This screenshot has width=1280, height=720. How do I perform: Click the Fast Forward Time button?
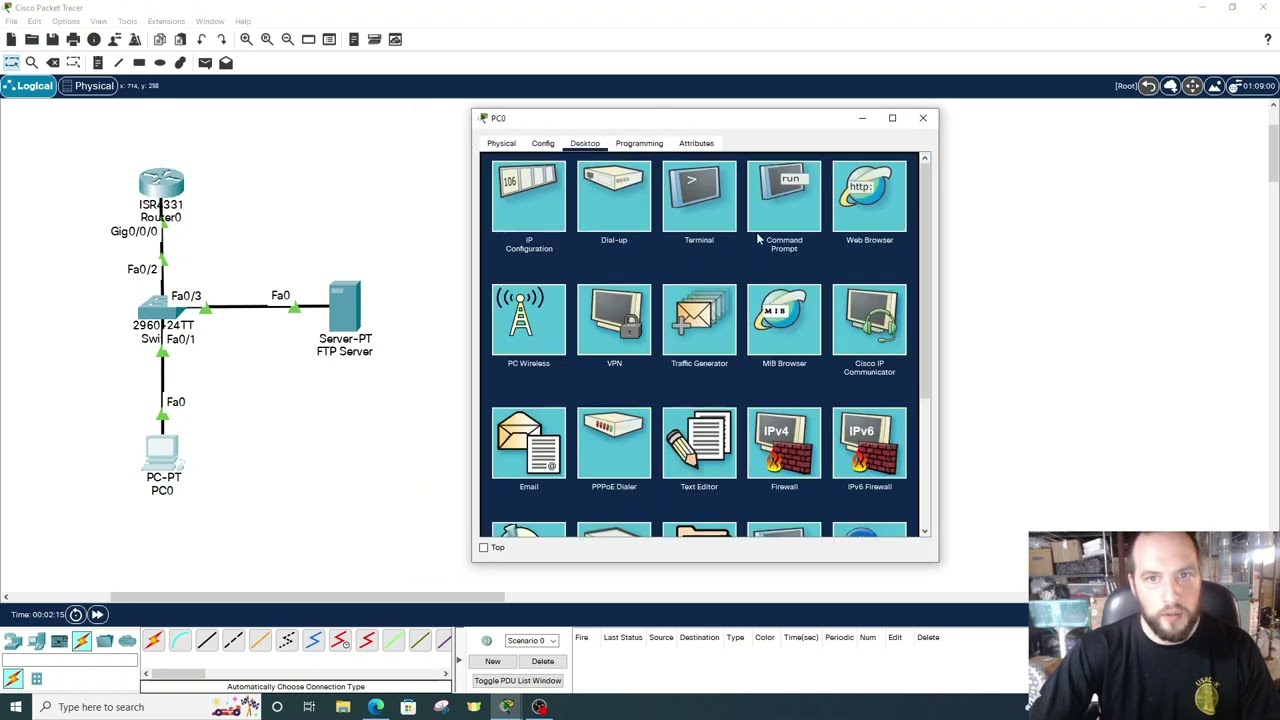[97, 614]
